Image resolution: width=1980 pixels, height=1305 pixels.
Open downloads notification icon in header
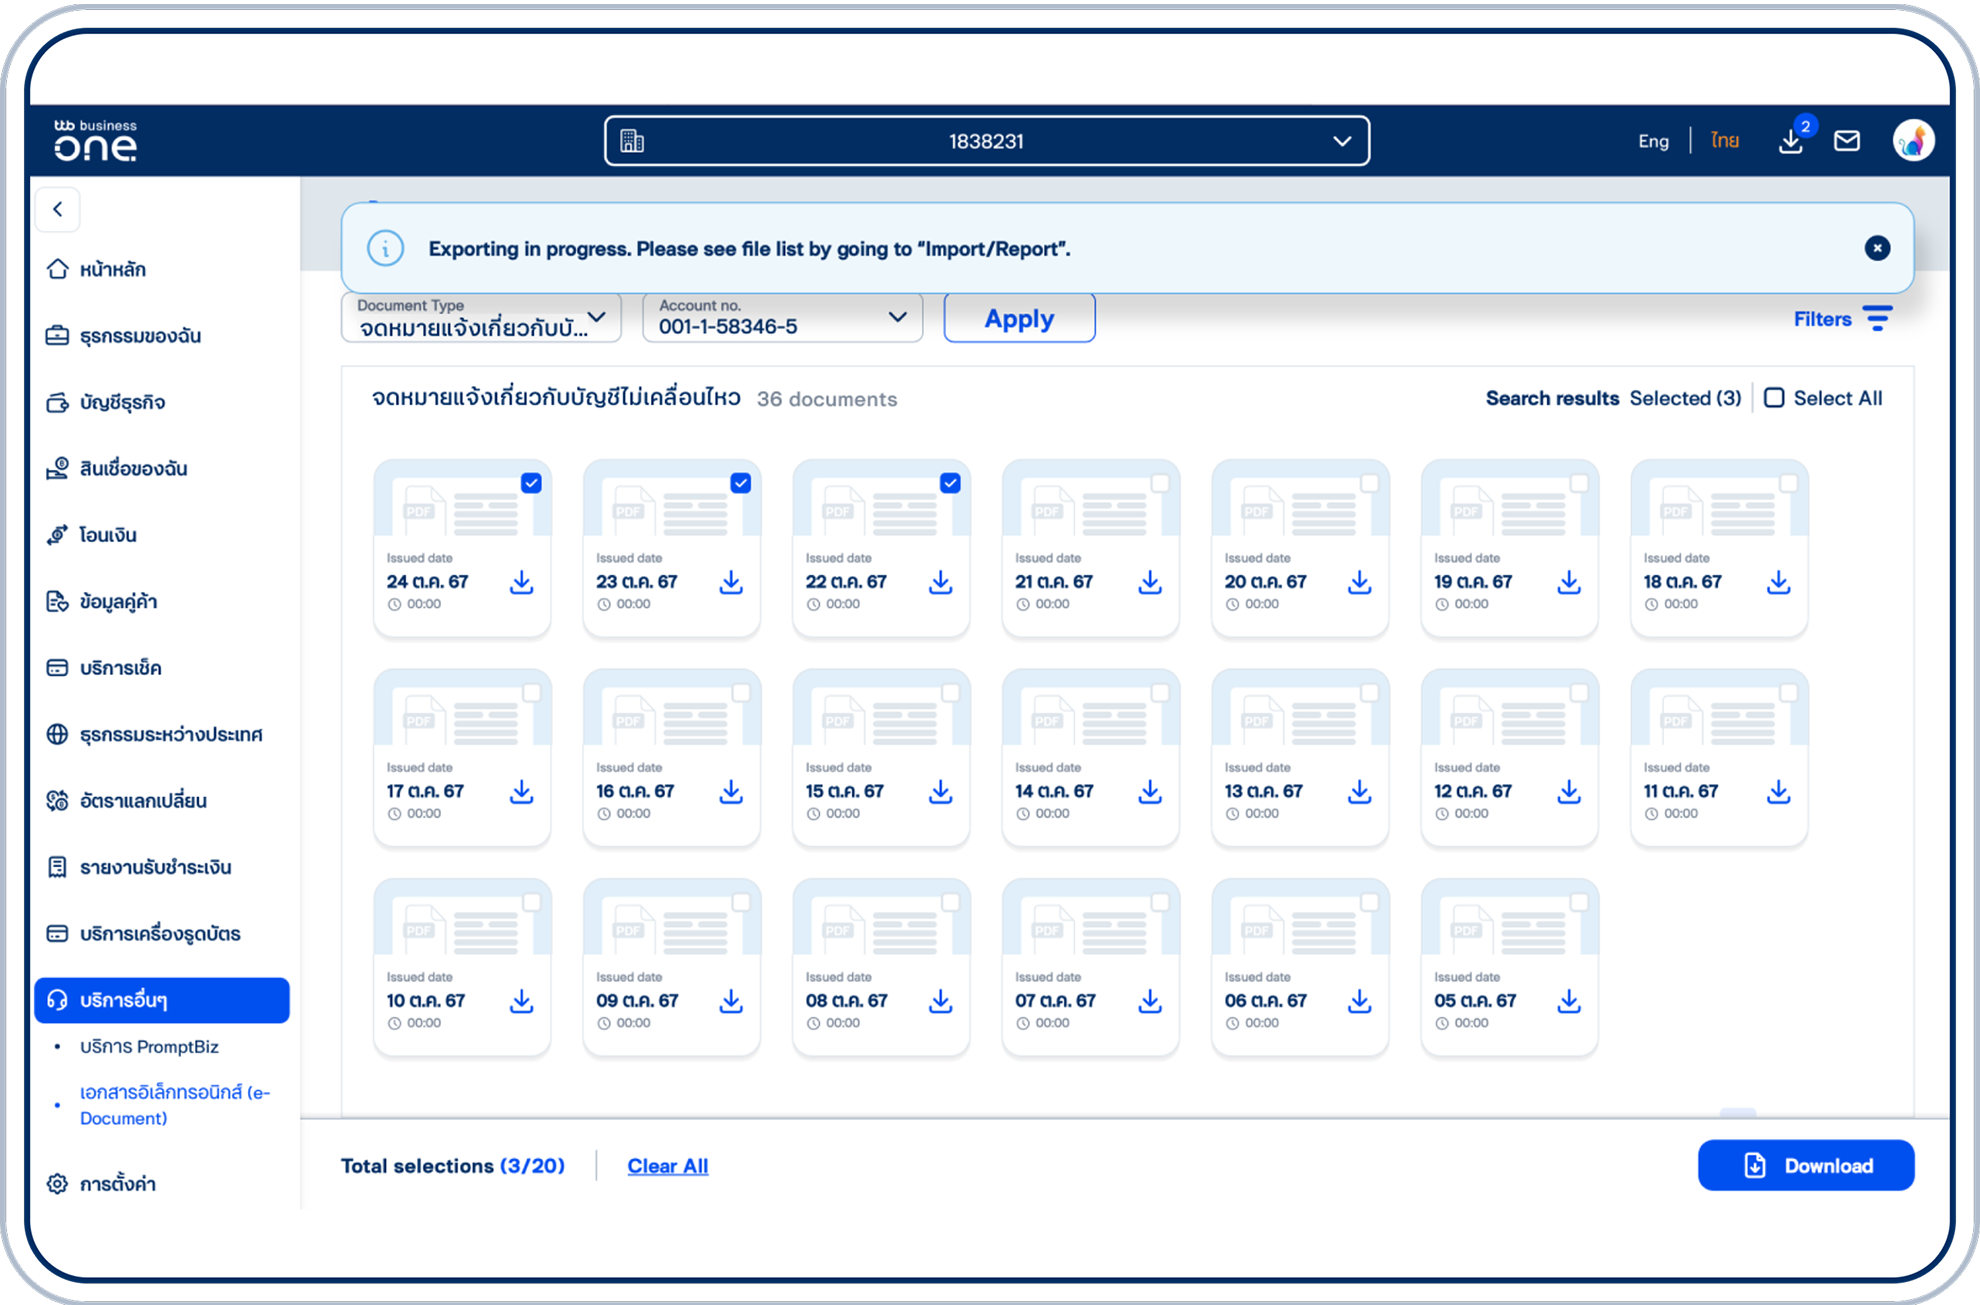pyautogui.click(x=1790, y=142)
